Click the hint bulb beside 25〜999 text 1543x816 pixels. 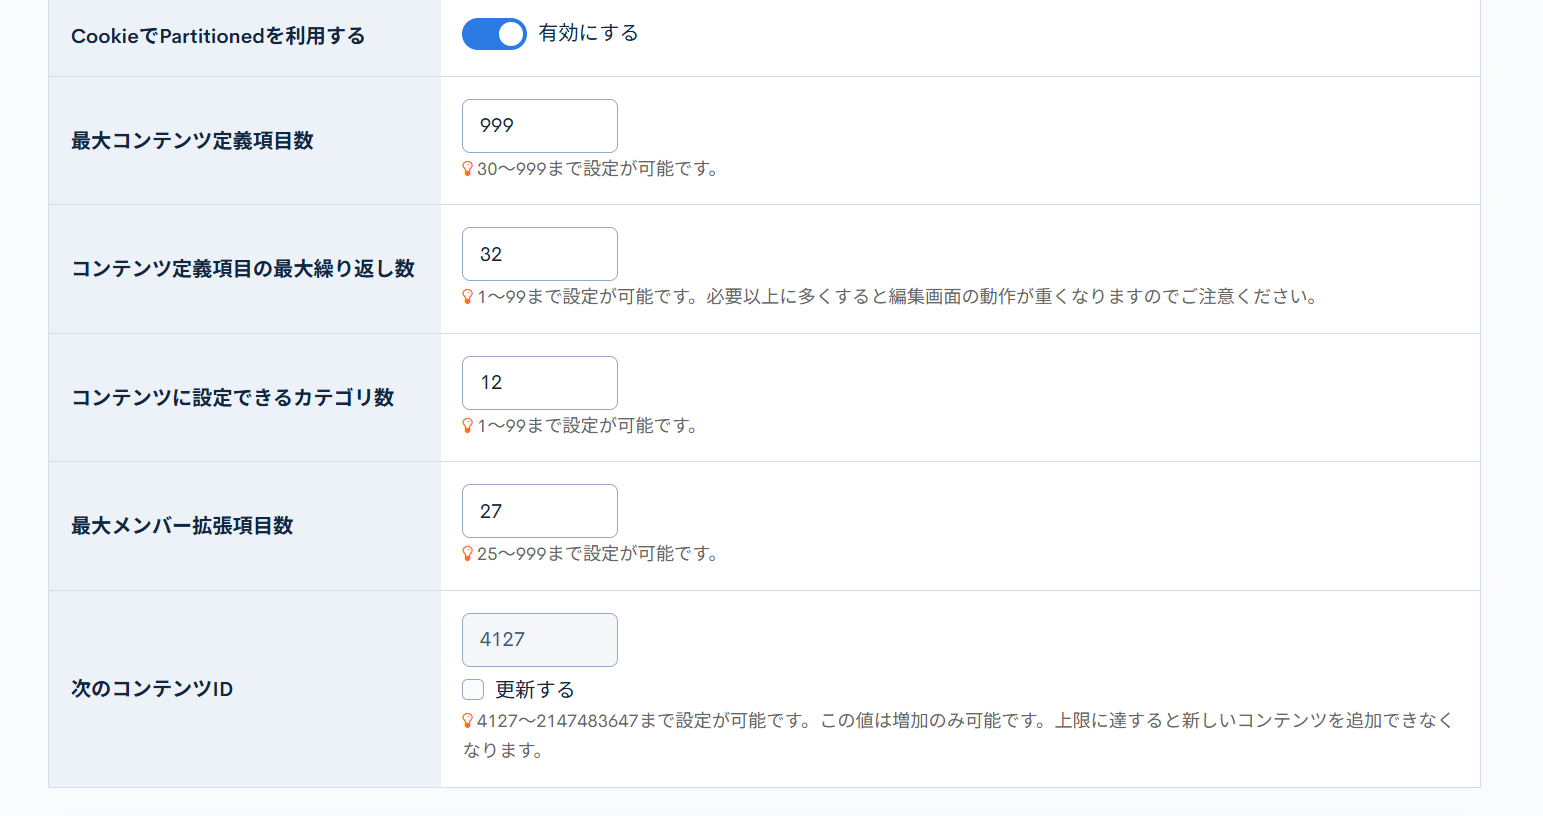pyautogui.click(x=467, y=554)
